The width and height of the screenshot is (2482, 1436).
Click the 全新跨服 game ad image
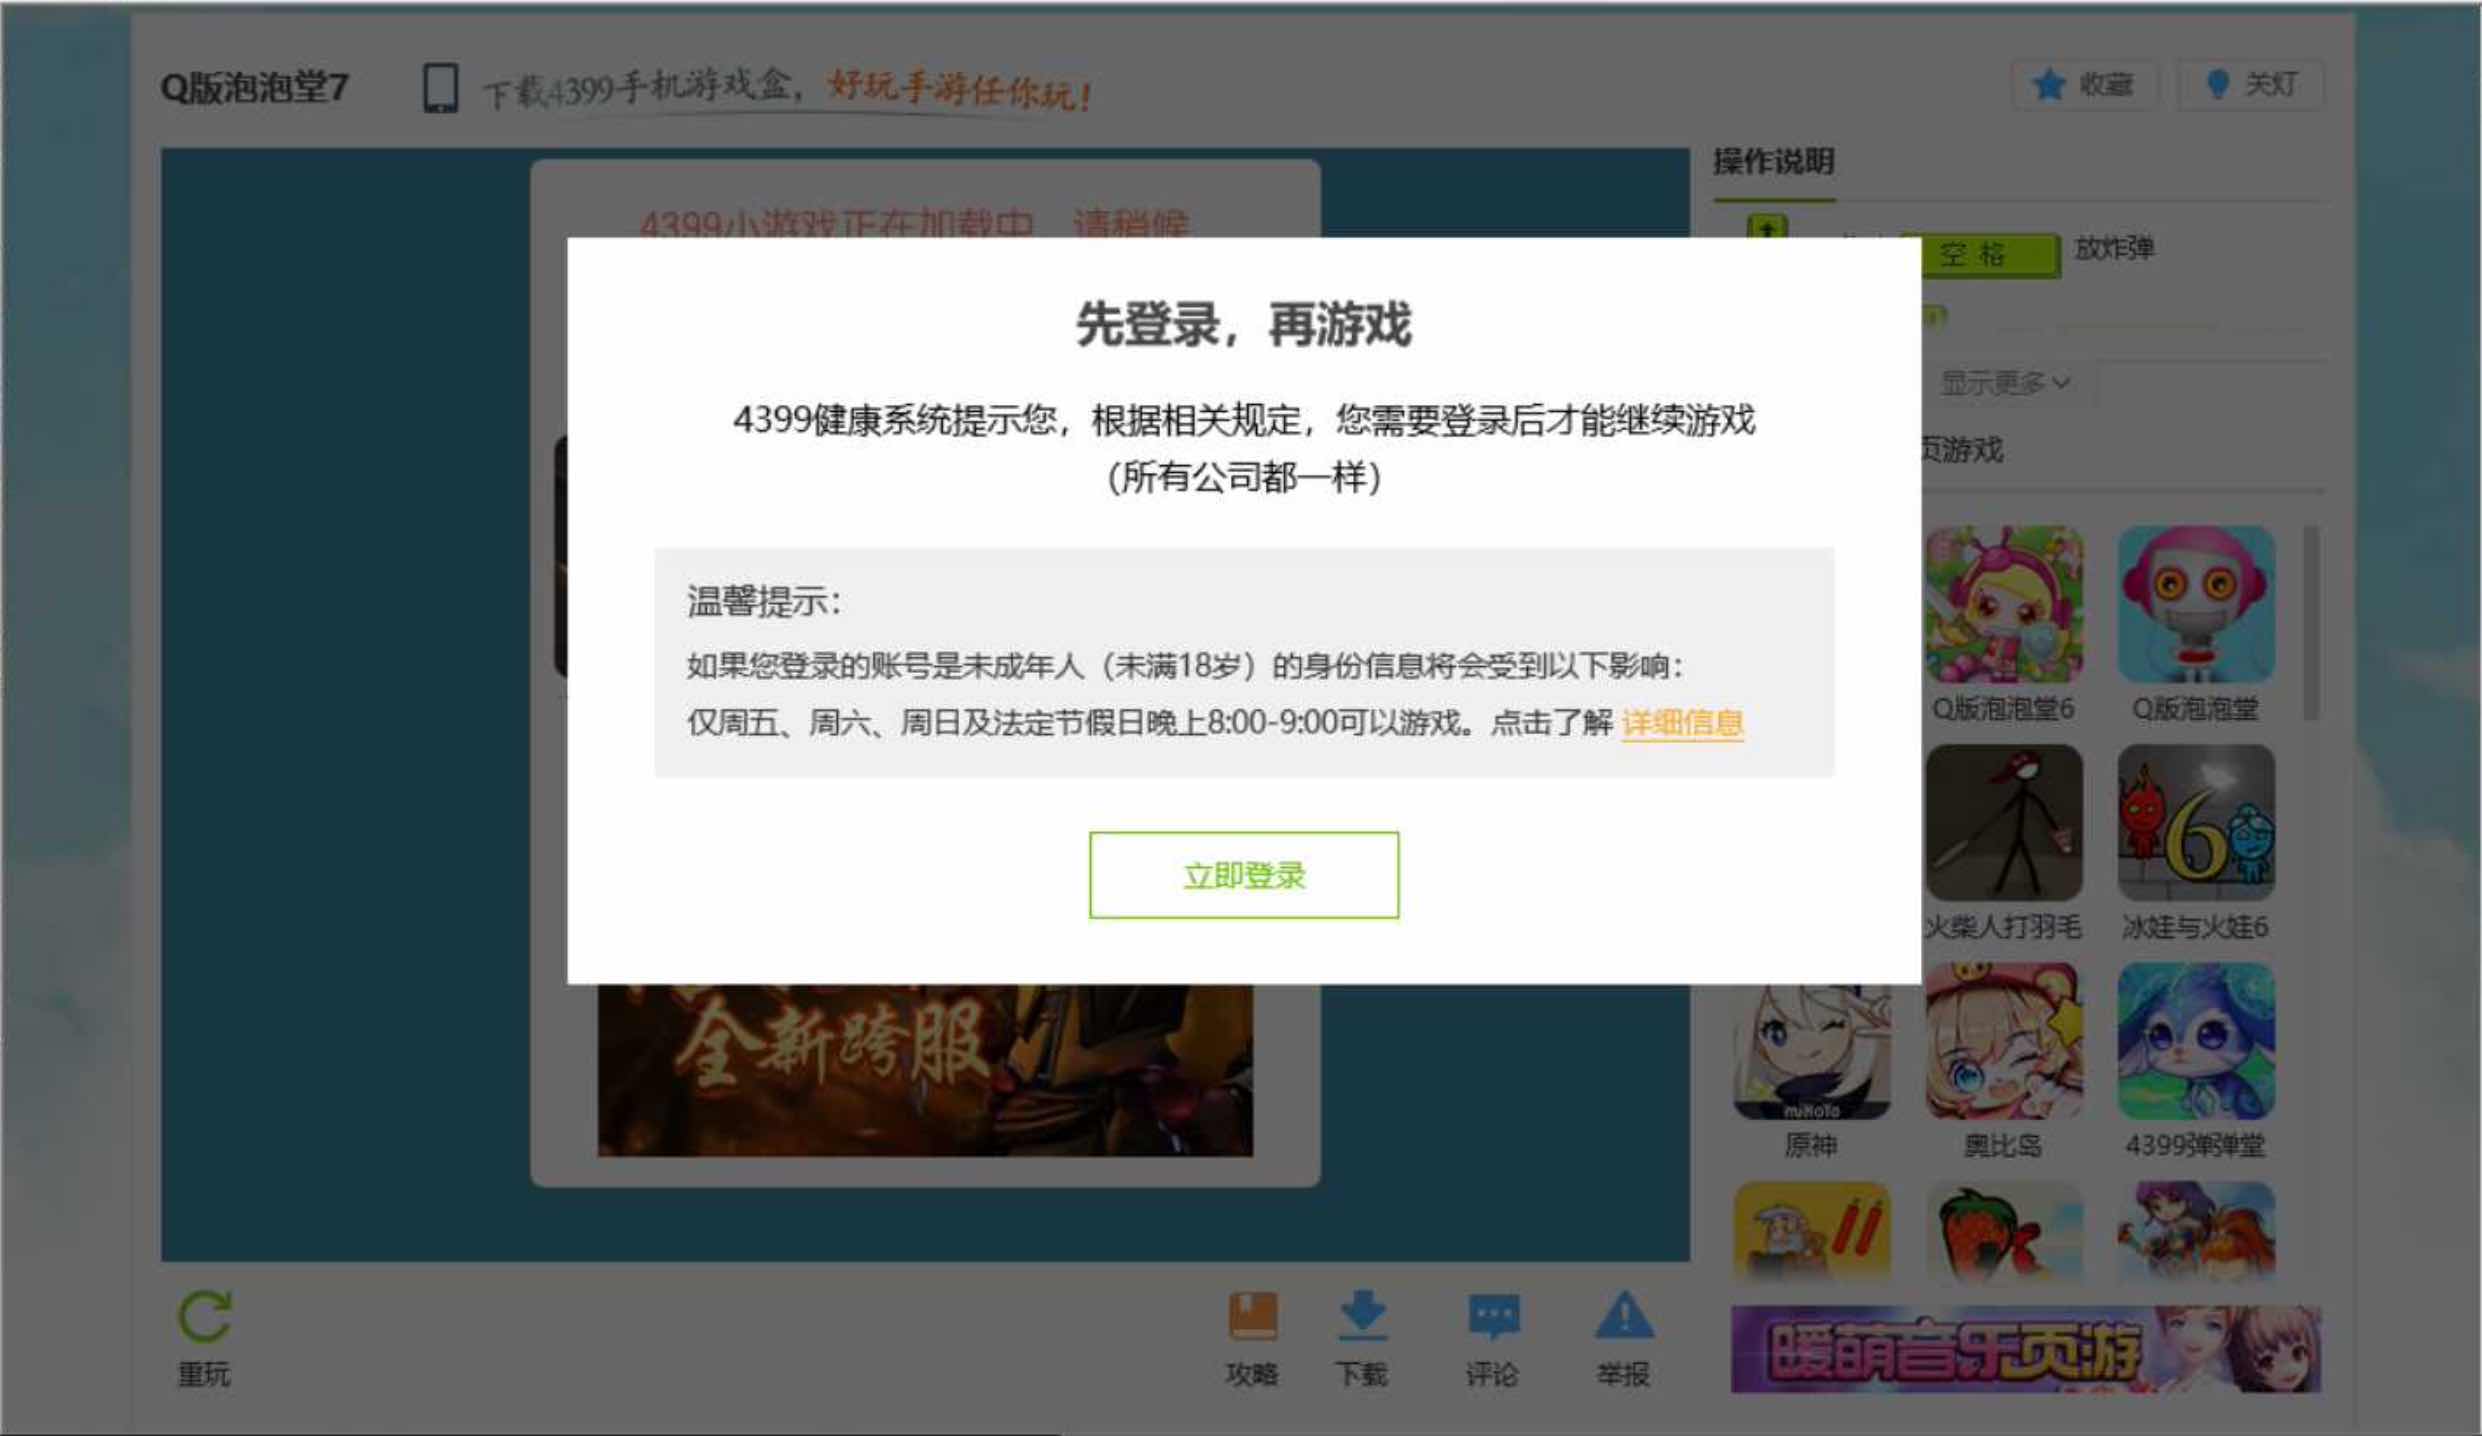925,1070
